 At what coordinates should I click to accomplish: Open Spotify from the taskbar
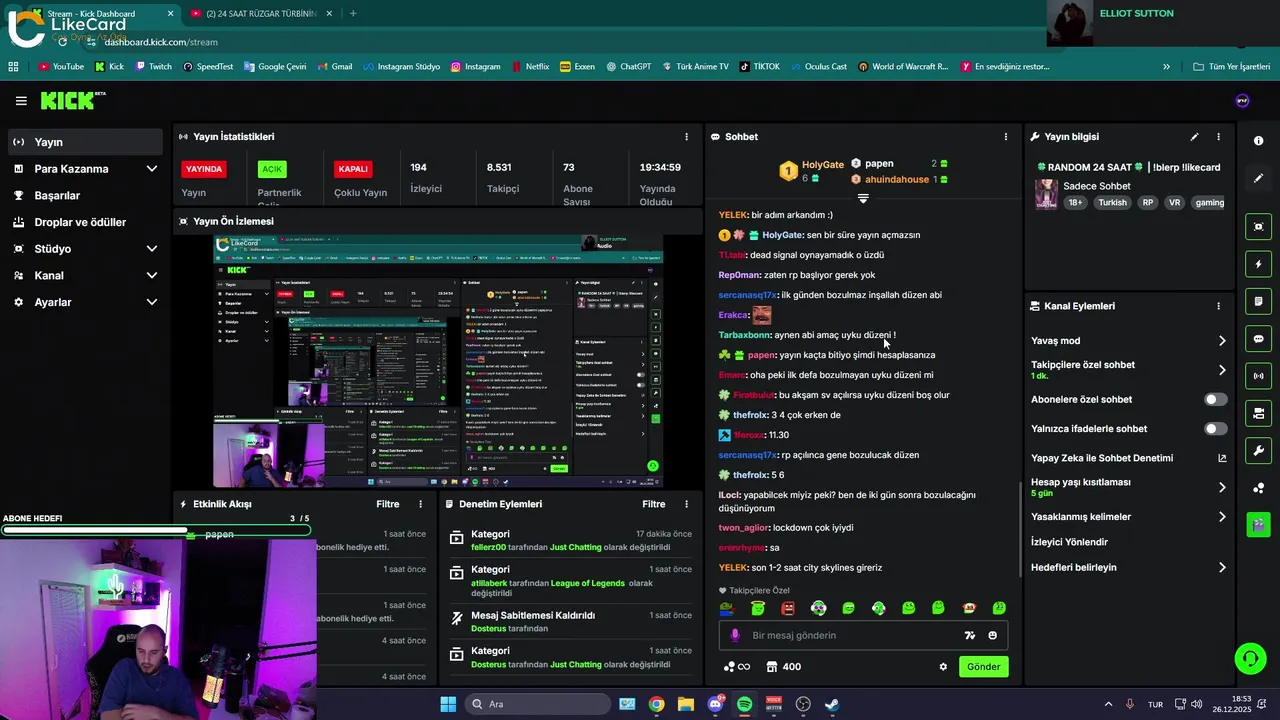(744, 704)
